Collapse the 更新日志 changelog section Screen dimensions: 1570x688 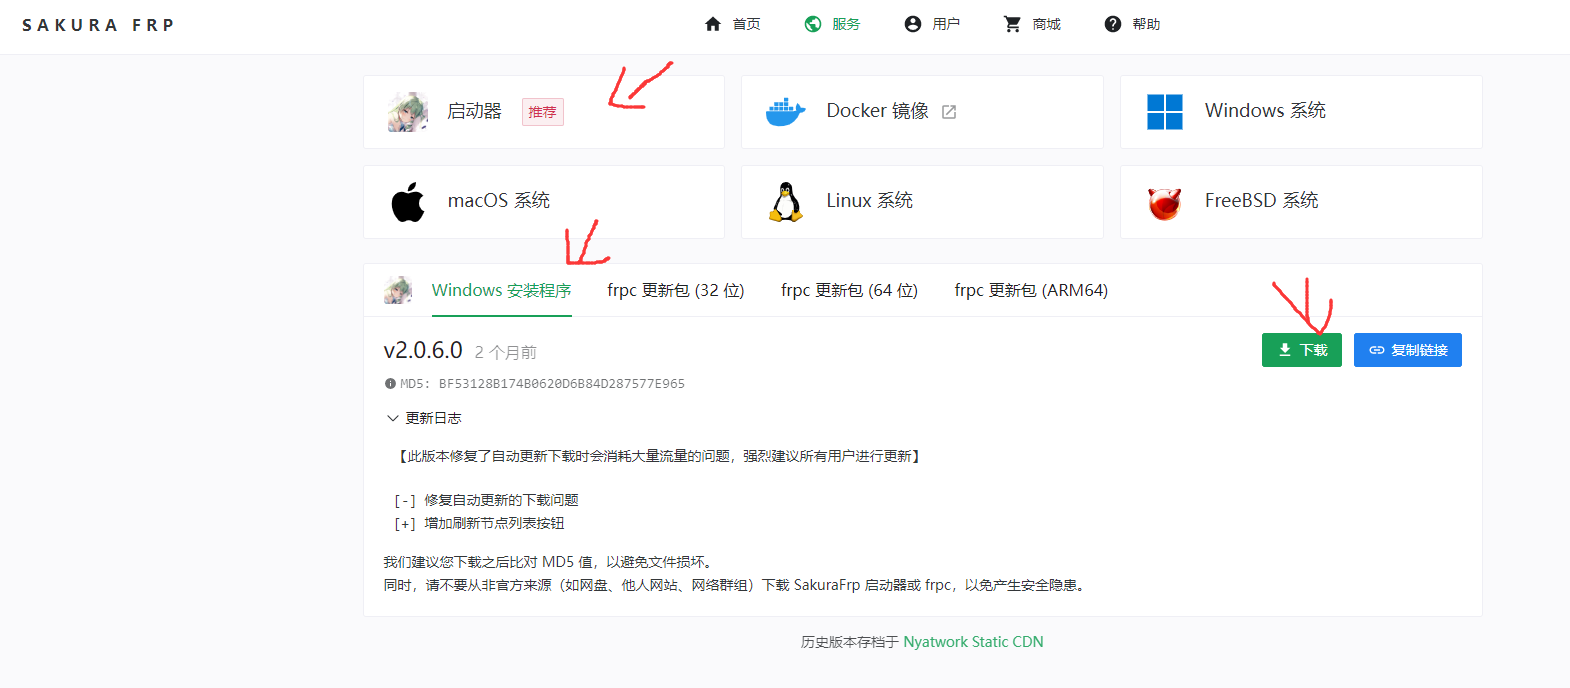tap(423, 418)
